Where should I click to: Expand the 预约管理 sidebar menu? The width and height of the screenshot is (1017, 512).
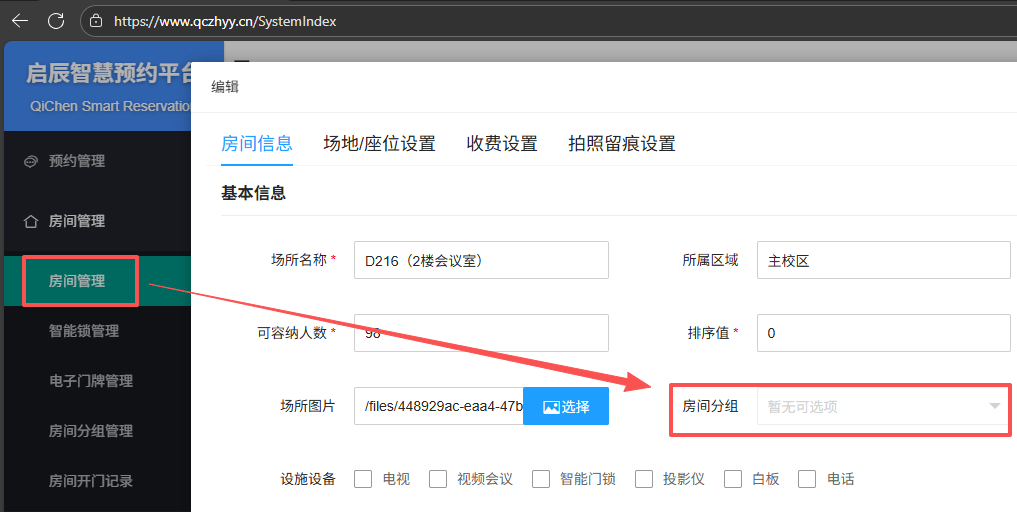point(77,161)
